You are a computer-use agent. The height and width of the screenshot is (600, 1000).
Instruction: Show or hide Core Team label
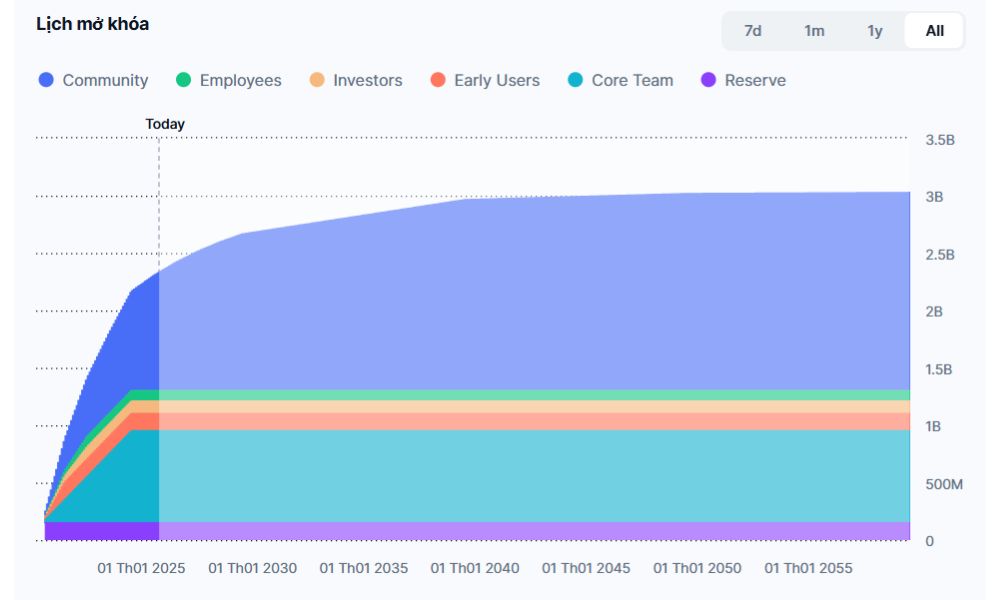tap(632, 81)
